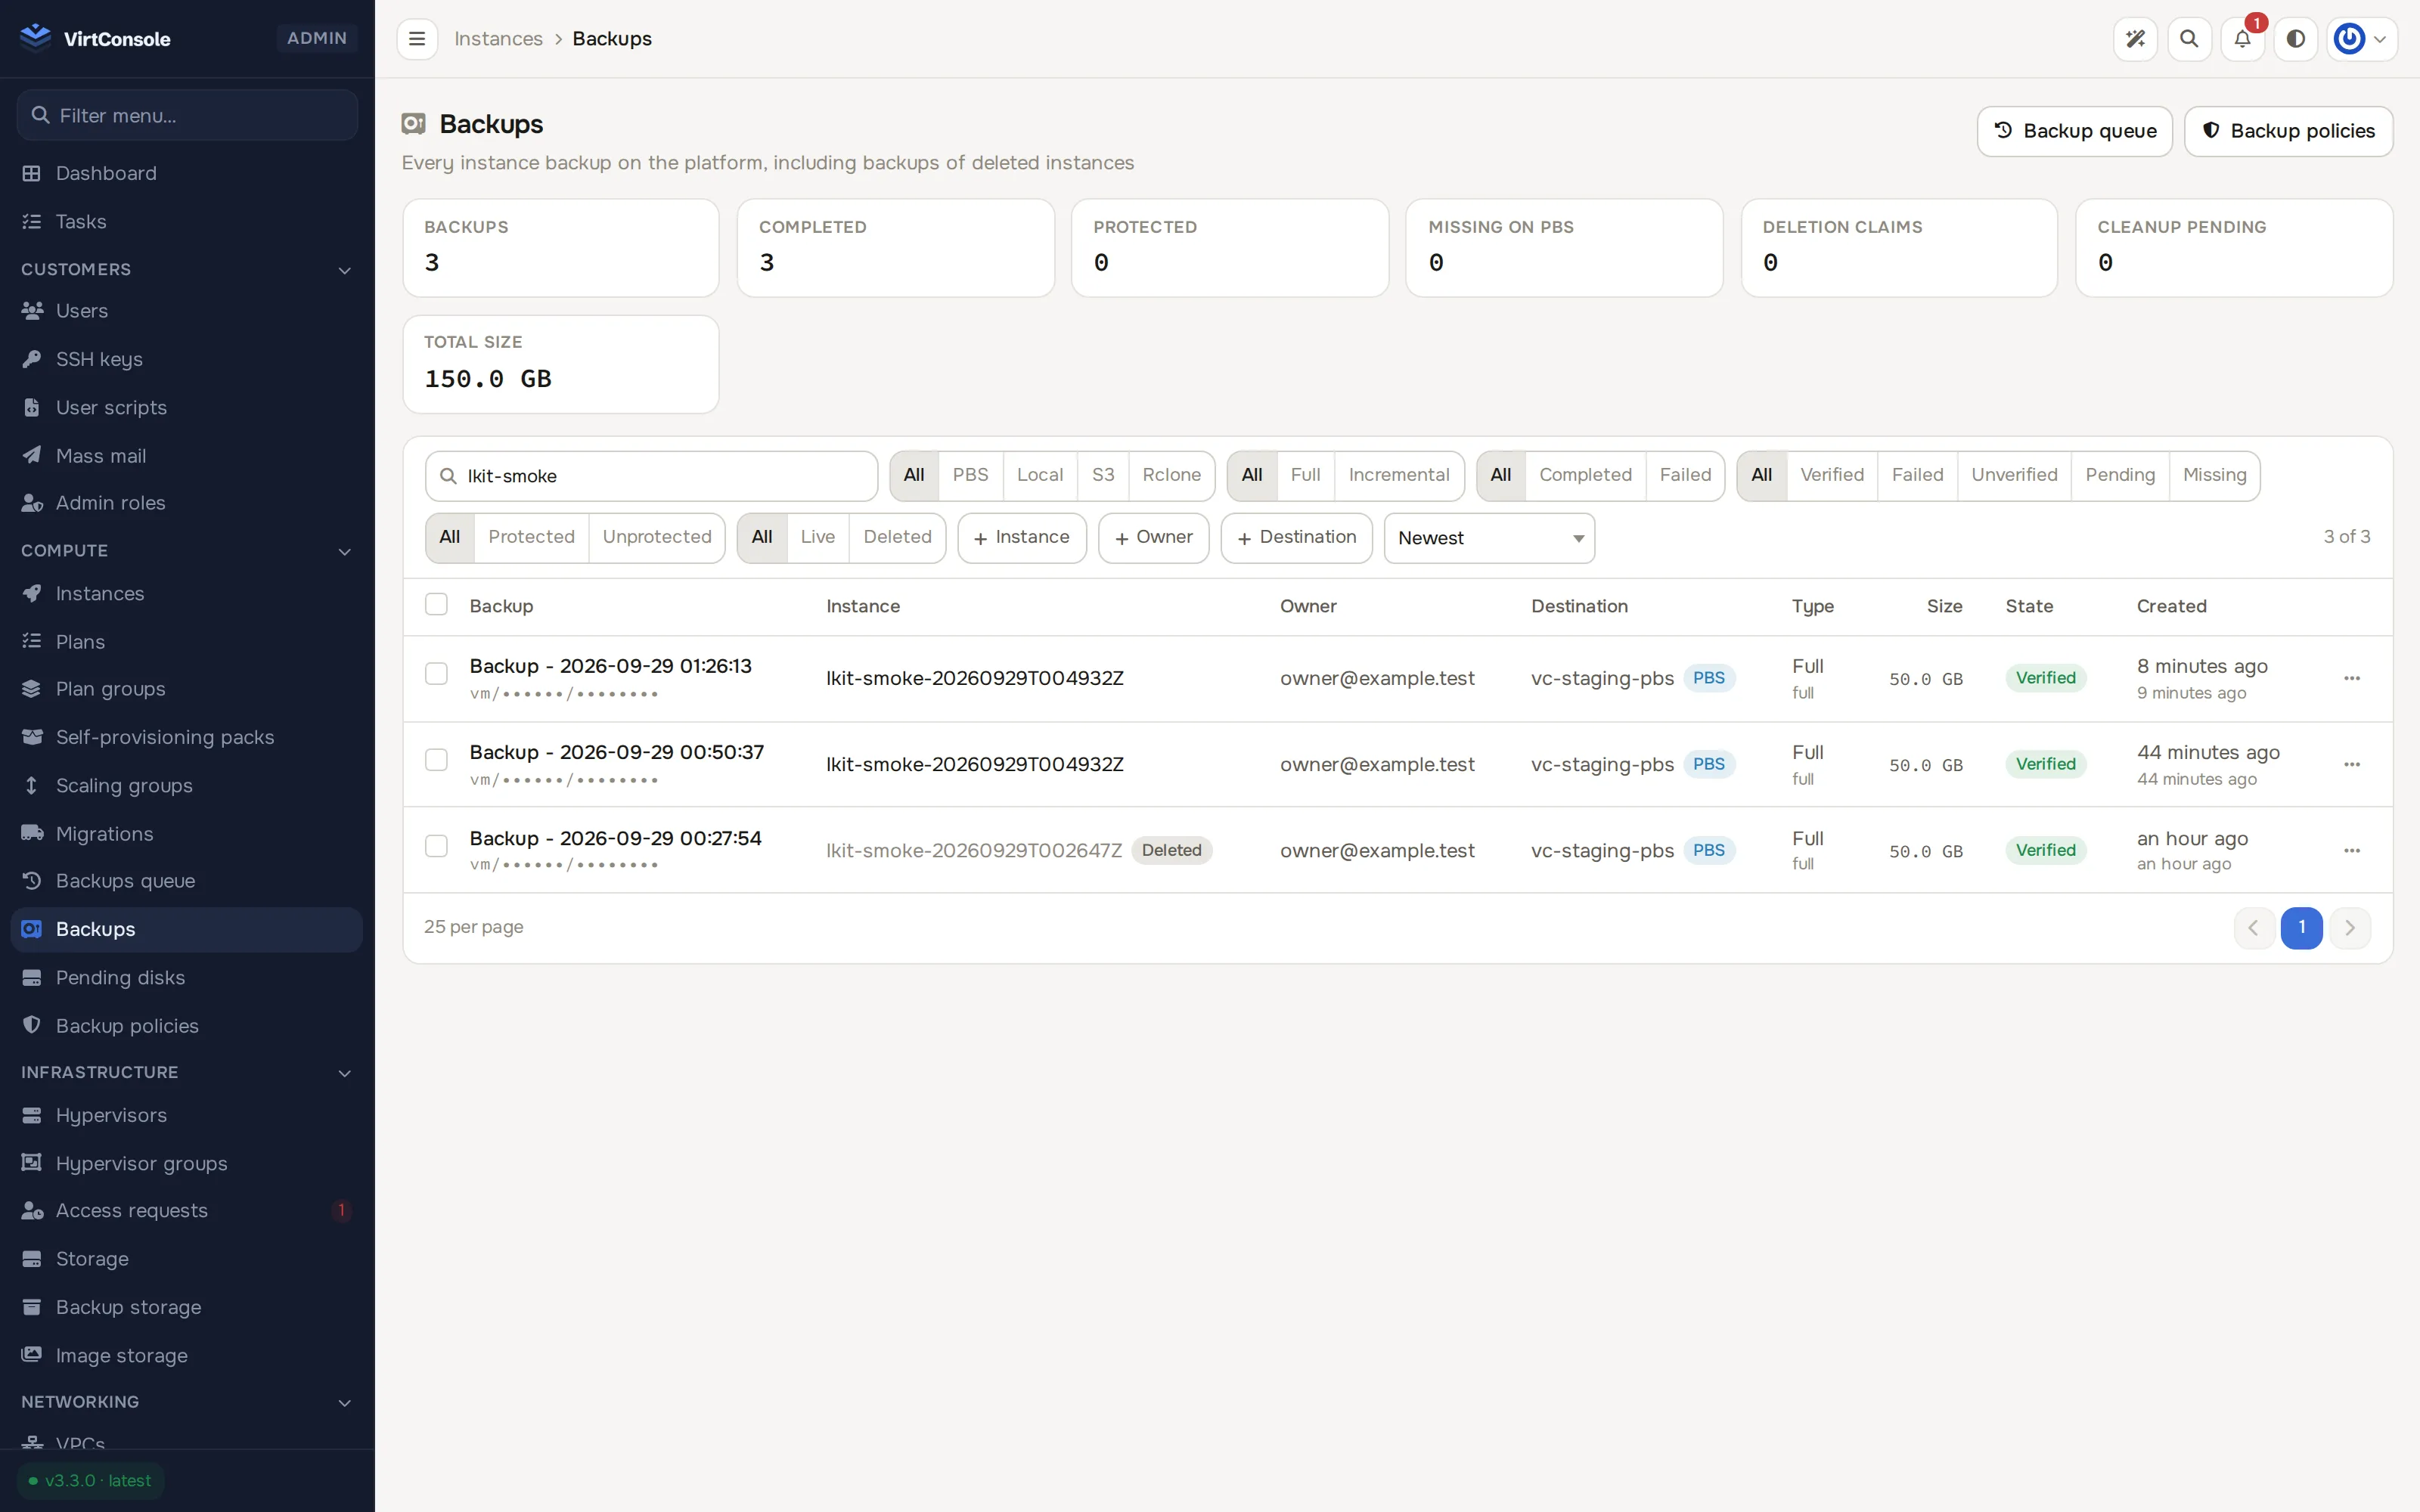Select S3 destination type filter
Screen dimensions: 2420x1512
click(1103, 475)
